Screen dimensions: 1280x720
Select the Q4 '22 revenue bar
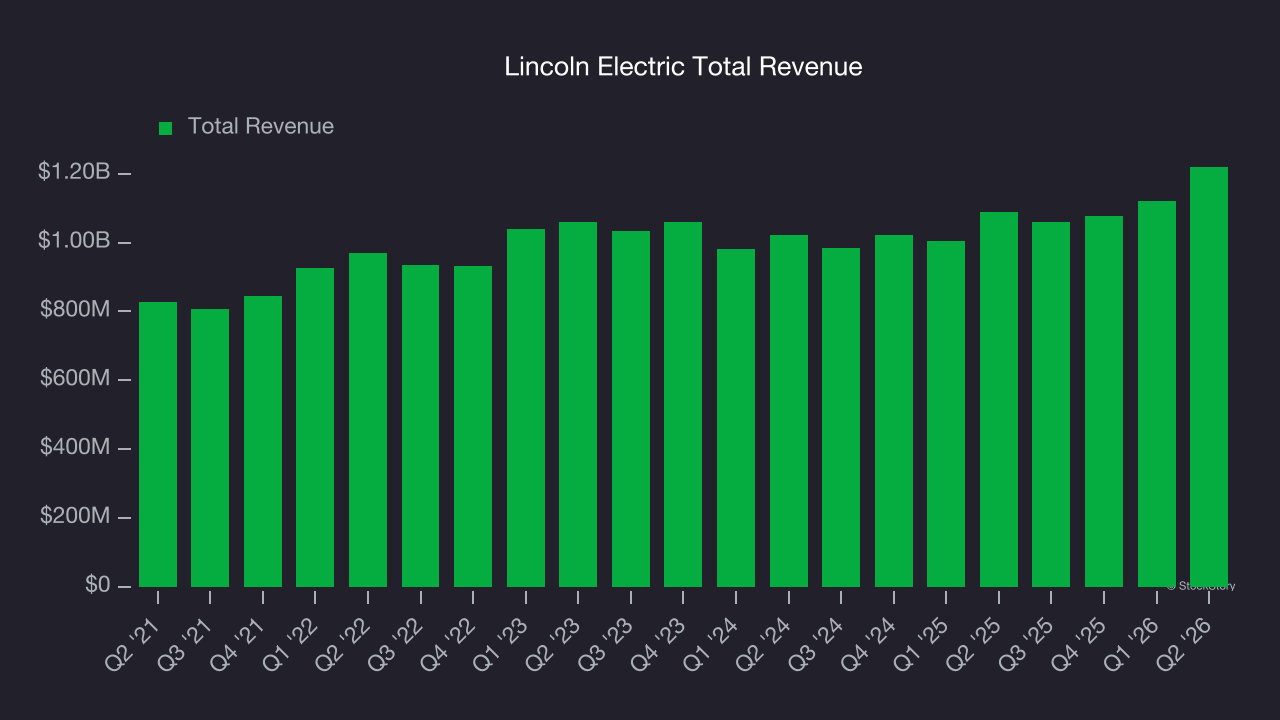[473, 426]
